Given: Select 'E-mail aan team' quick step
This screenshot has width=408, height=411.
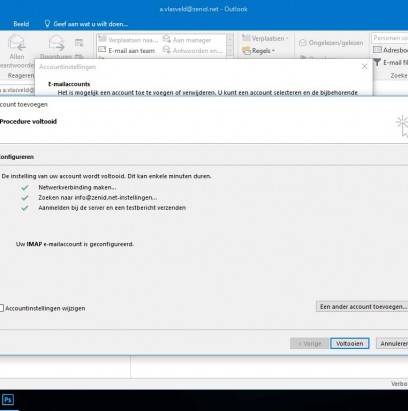Looking at the screenshot, I should click(x=127, y=51).
